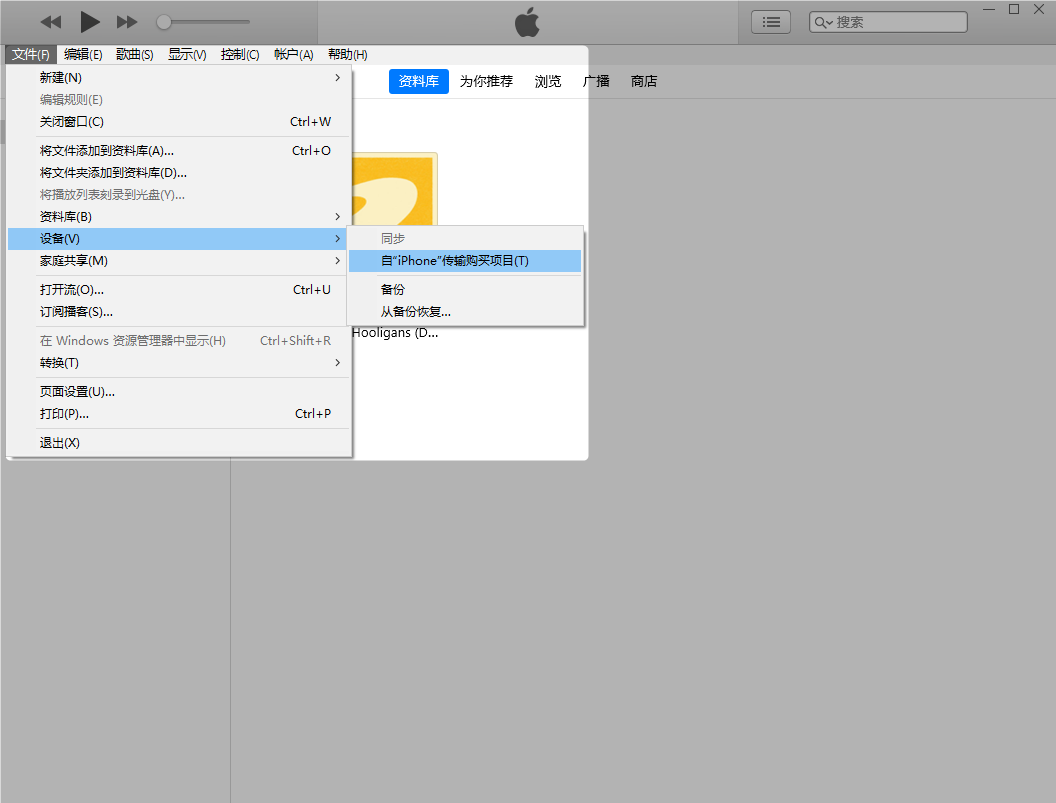Open the yellow album artwork thumbnail
The width and height of the screenshot is (1056, 803).
click(x=395, y=189)
